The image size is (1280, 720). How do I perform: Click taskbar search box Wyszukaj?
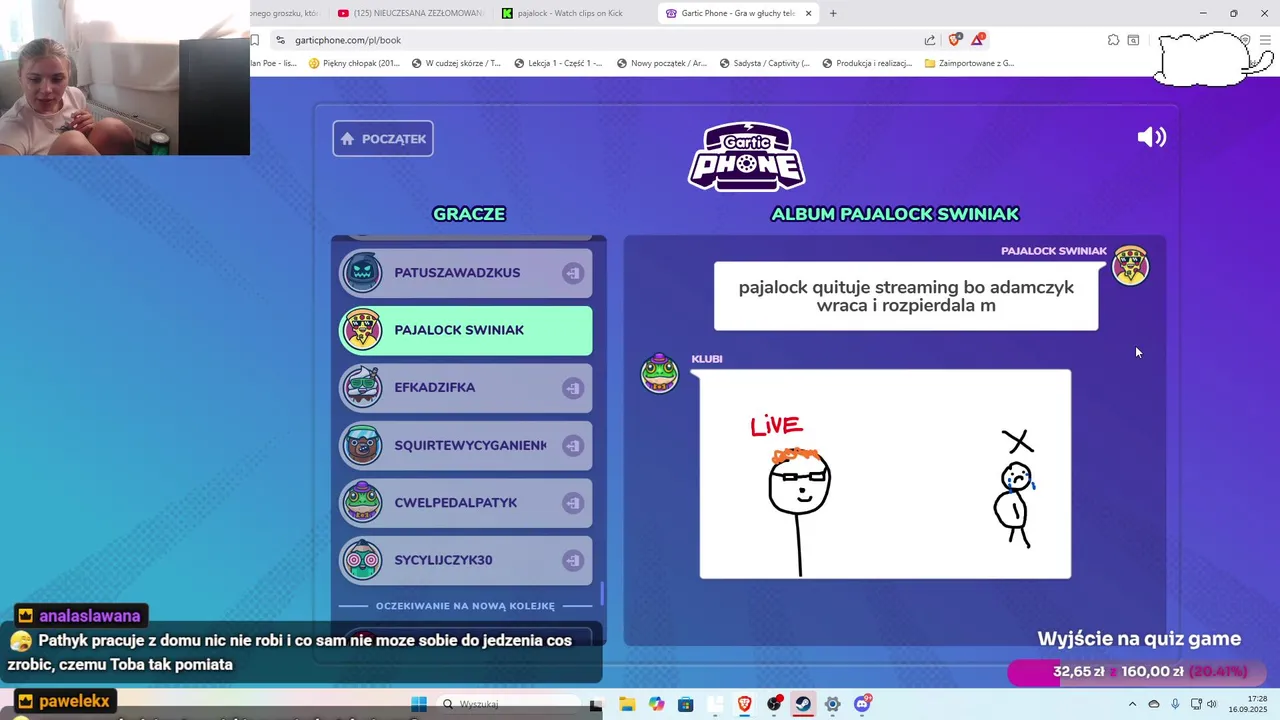509,704
